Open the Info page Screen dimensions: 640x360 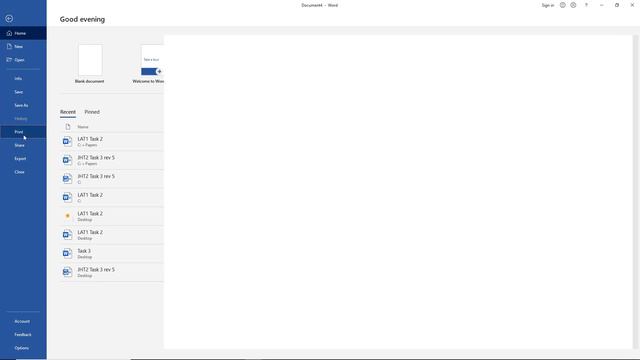tap(23, 78)
